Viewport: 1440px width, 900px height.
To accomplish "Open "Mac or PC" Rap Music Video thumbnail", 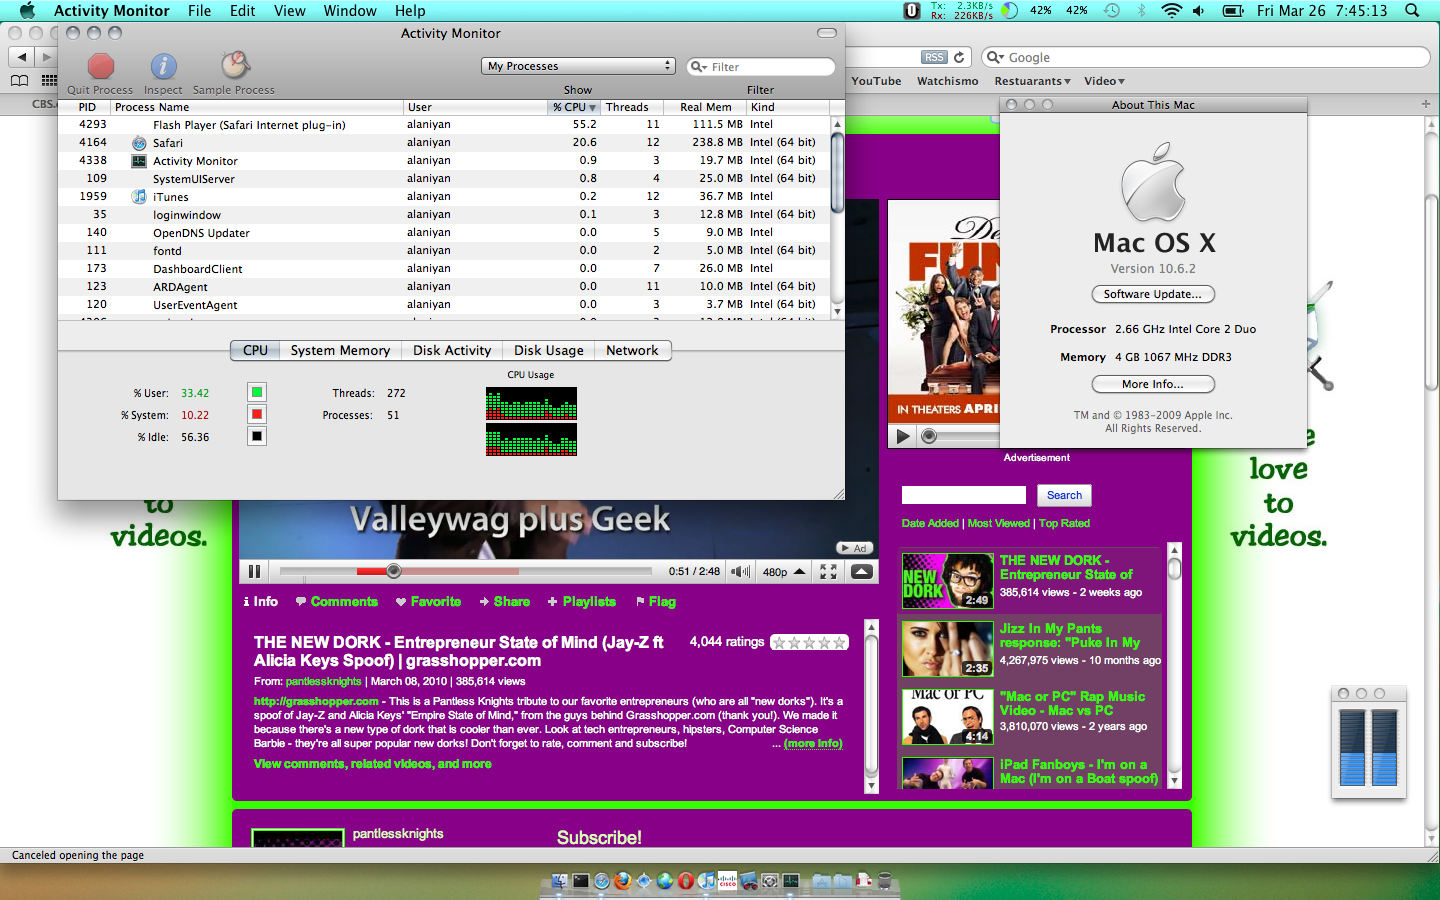I will 947,716.
